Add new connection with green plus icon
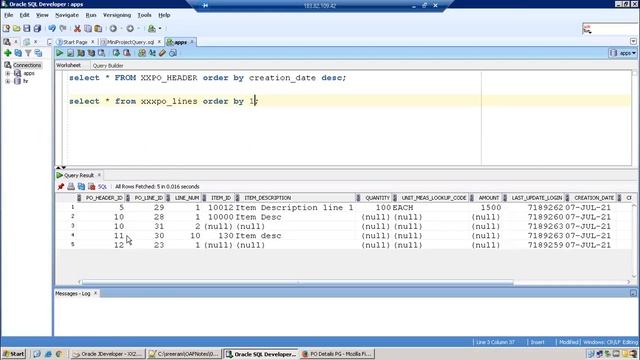Viewport: 640px width, 360px height. [x=7, y=53]
